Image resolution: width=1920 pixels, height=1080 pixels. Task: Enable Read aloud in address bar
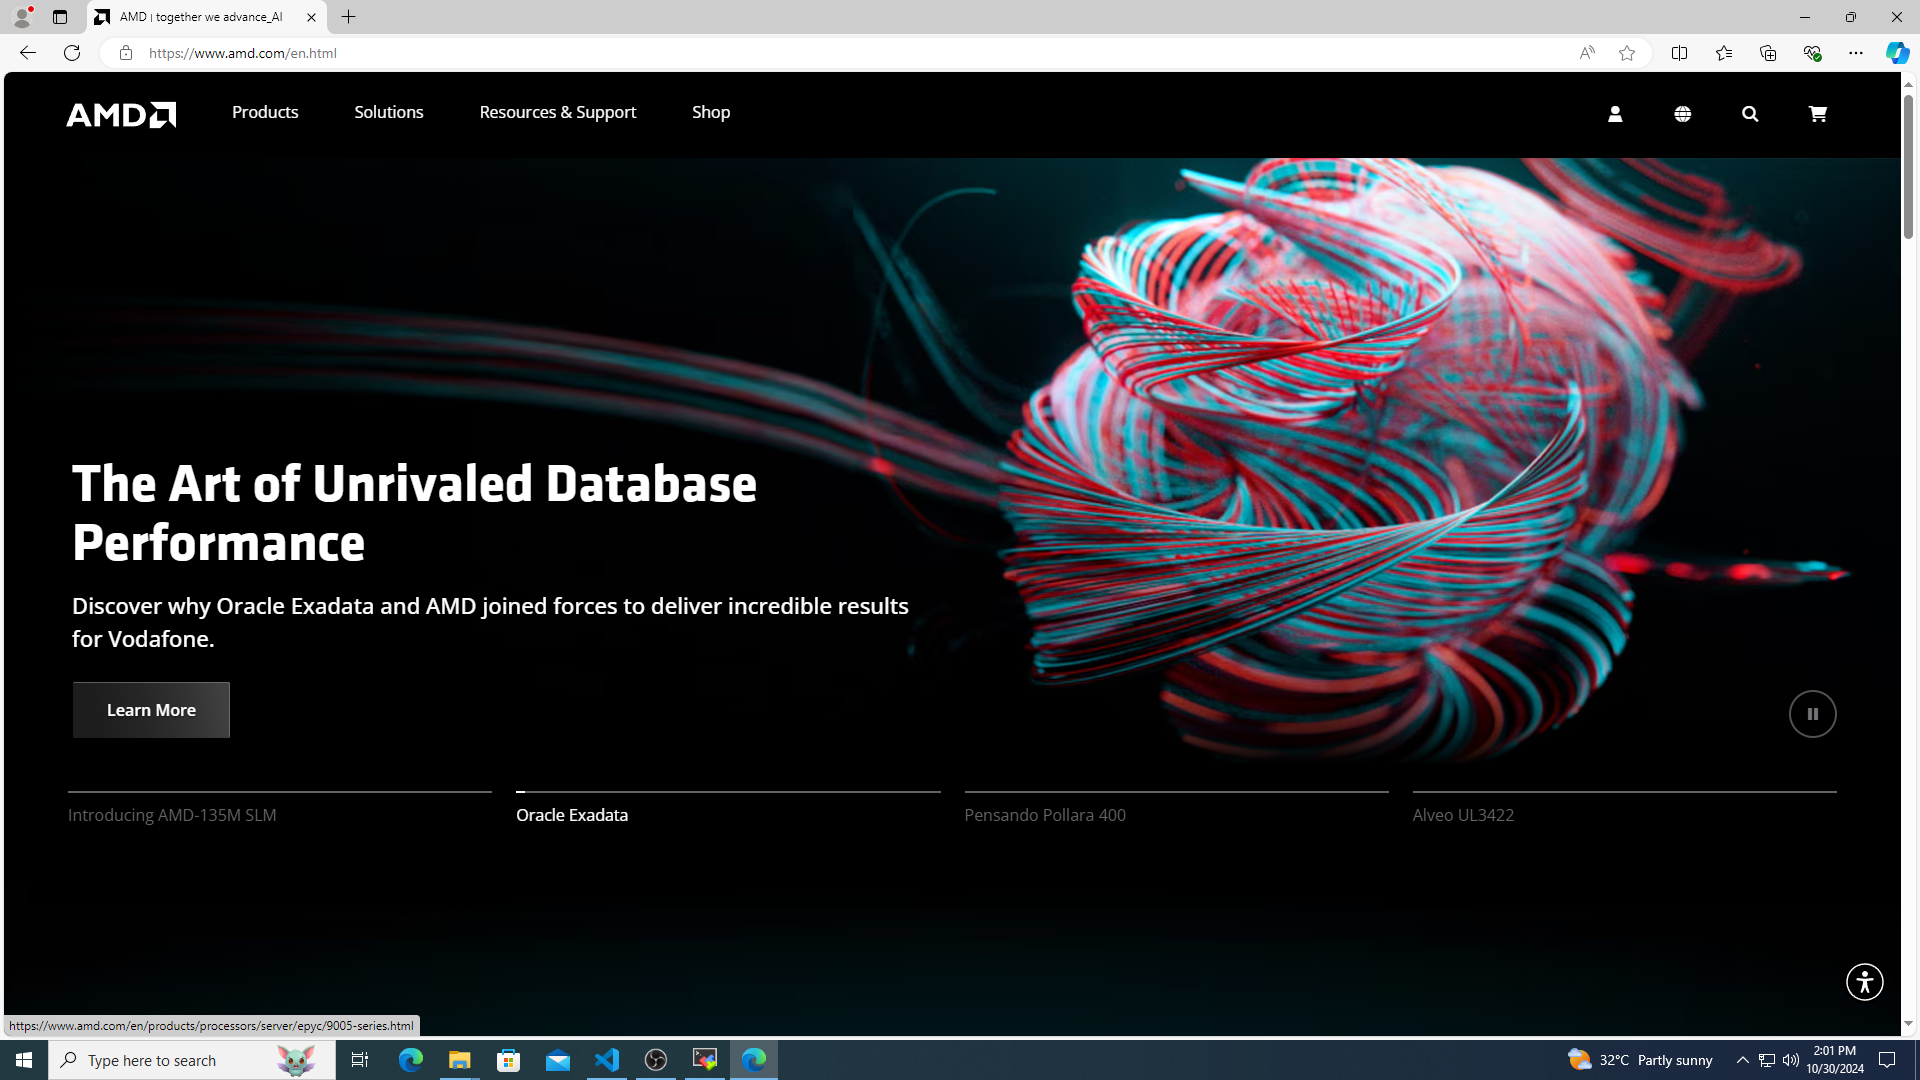click(1587, 53)
